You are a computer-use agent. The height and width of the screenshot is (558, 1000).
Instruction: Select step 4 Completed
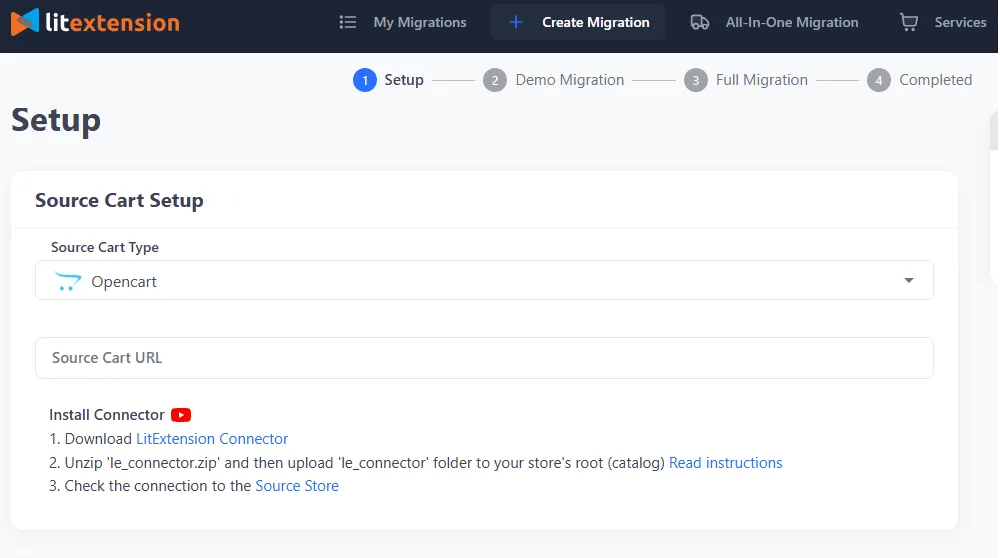coord(920,80)
